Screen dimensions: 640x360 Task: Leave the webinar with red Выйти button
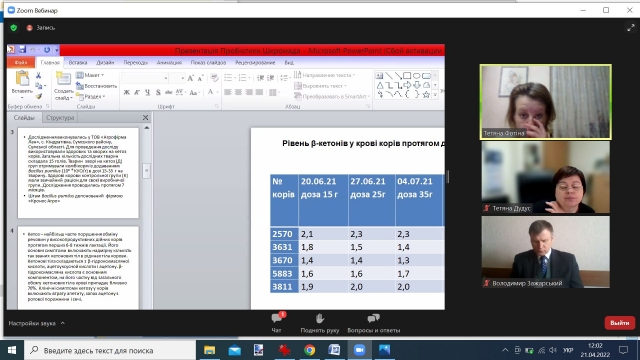pyautogui.click(x=620, y=322)
